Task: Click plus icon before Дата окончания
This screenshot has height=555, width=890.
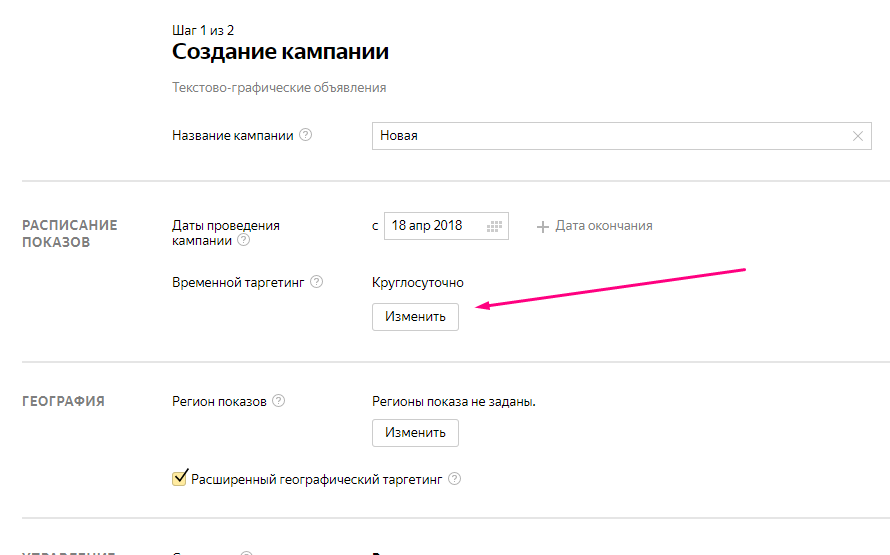Action: click(543, 227)
